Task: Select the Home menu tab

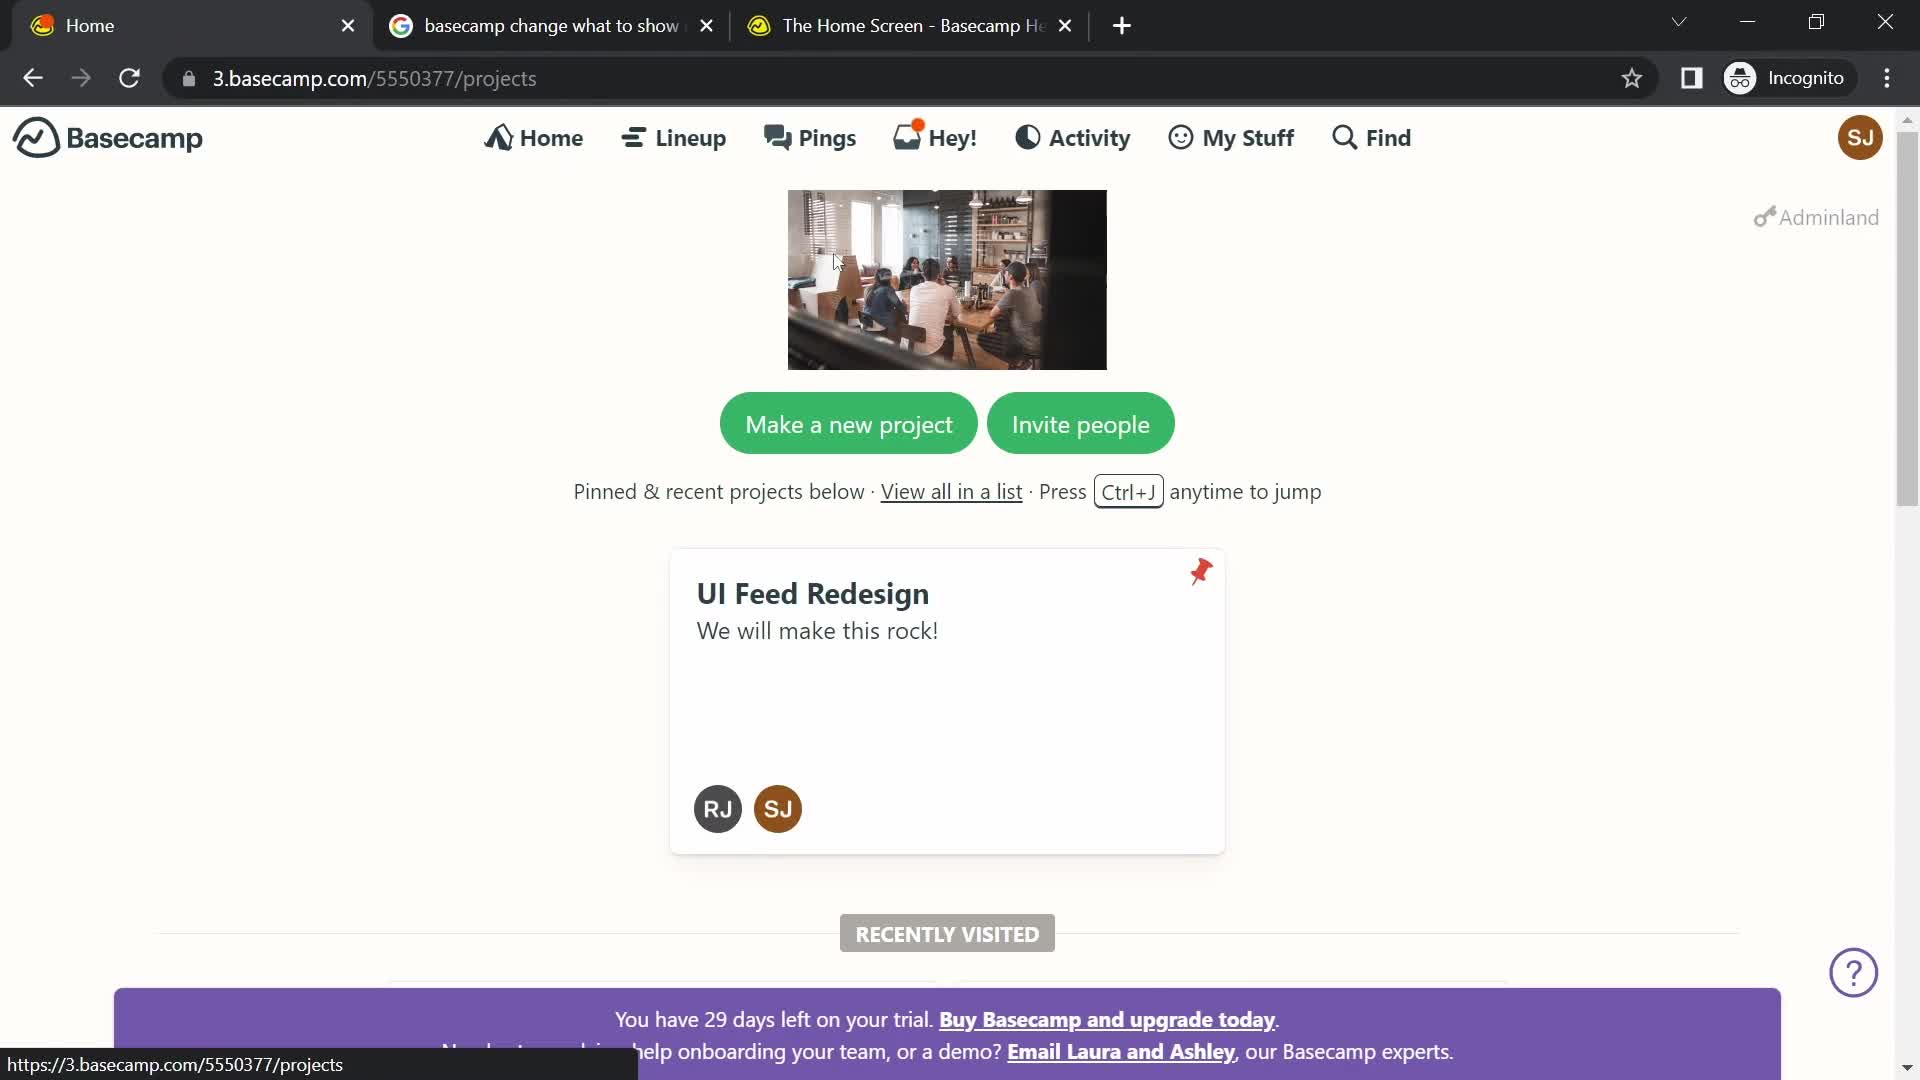Action: coord(534,137)
